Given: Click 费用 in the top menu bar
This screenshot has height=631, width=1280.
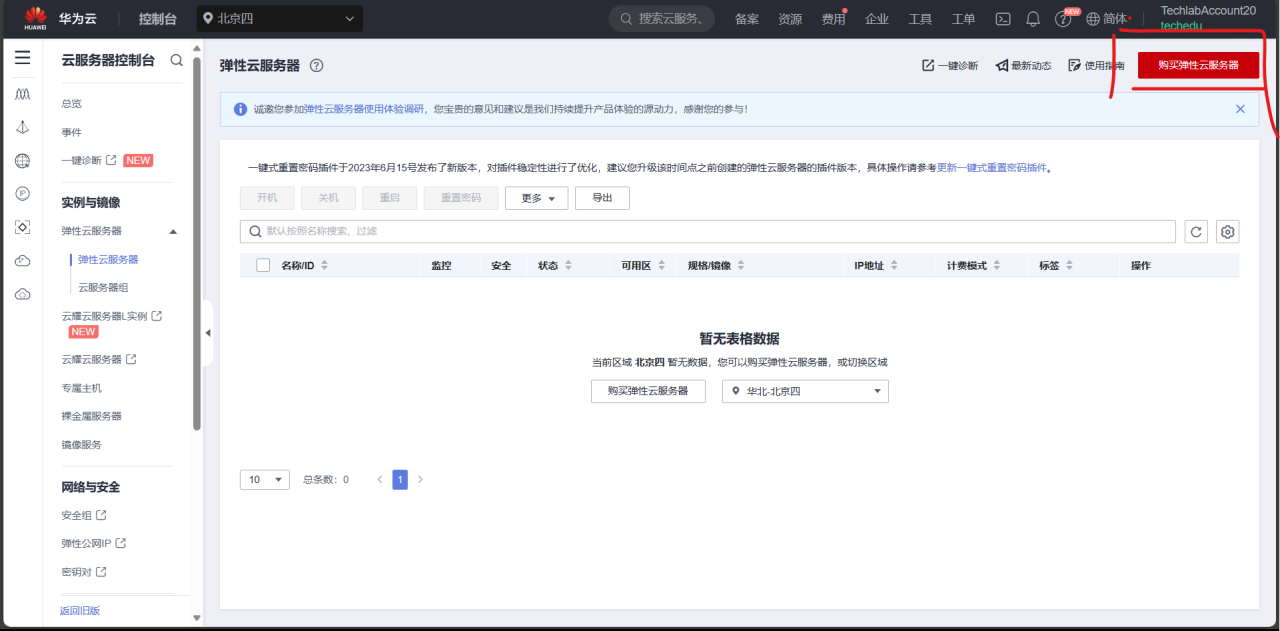Looking at the screenshot, I should click(x=833, y=18).
